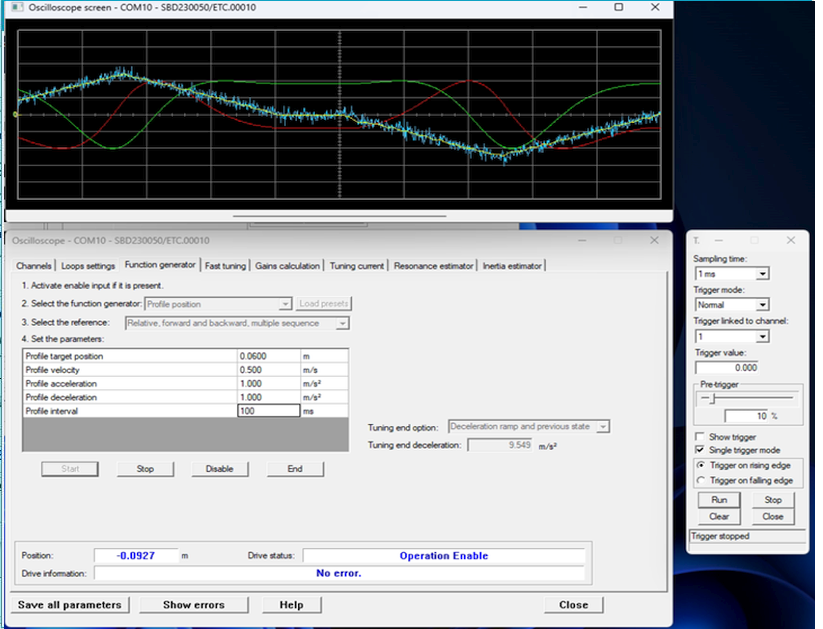This screenshot has height=629, width=823.
Task: Click the Profile interval value field
Action: pyautogui.click(x=268, y=411)
